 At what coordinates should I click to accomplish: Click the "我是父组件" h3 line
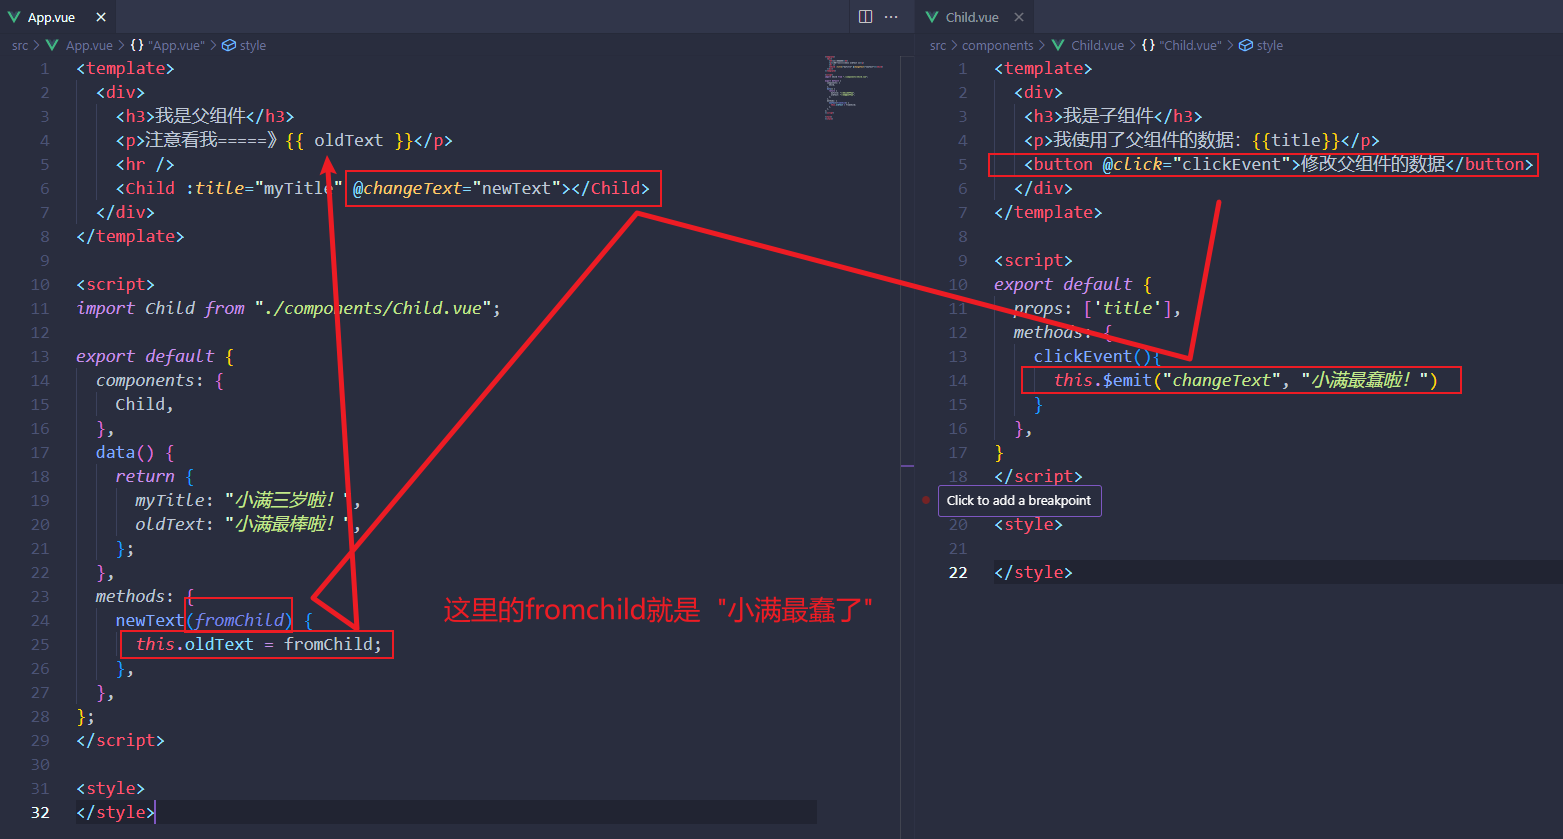pos(205,116)
